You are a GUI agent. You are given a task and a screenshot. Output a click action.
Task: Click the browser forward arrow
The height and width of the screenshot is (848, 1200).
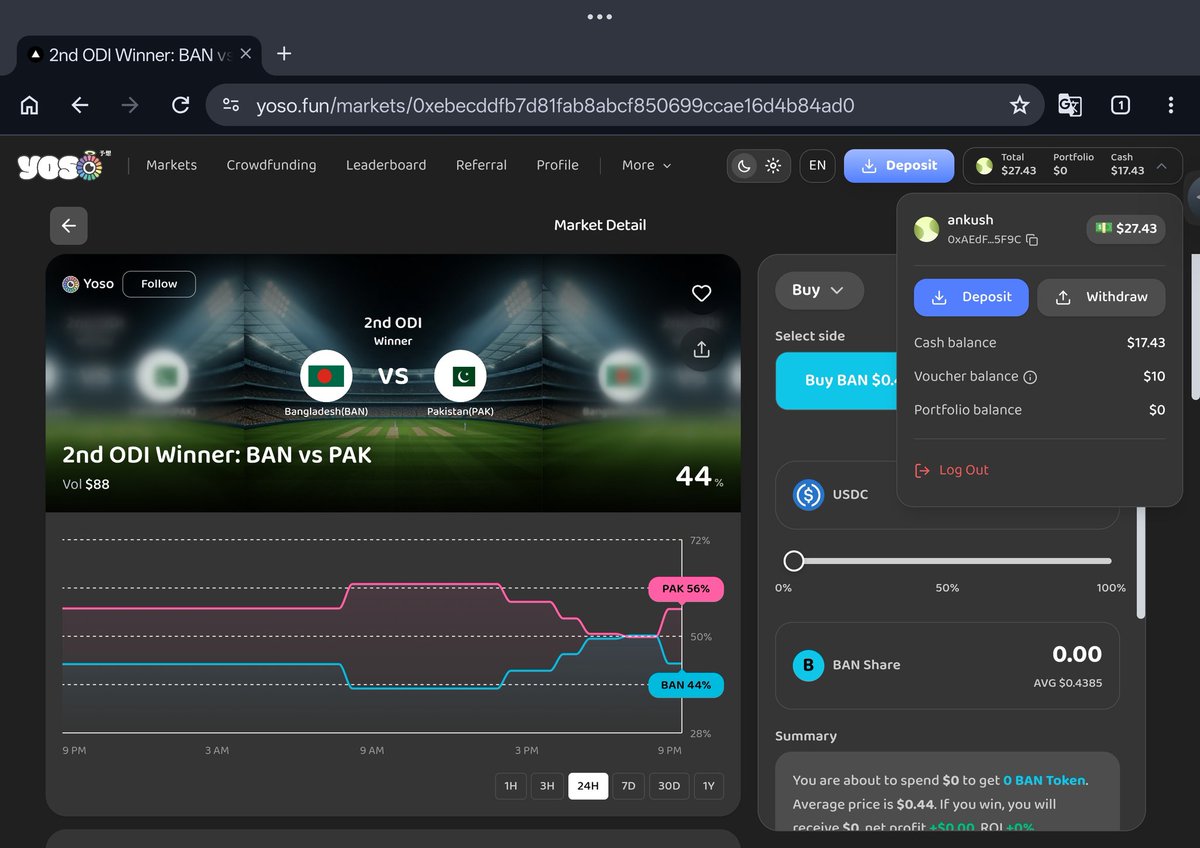click(130, 105)
